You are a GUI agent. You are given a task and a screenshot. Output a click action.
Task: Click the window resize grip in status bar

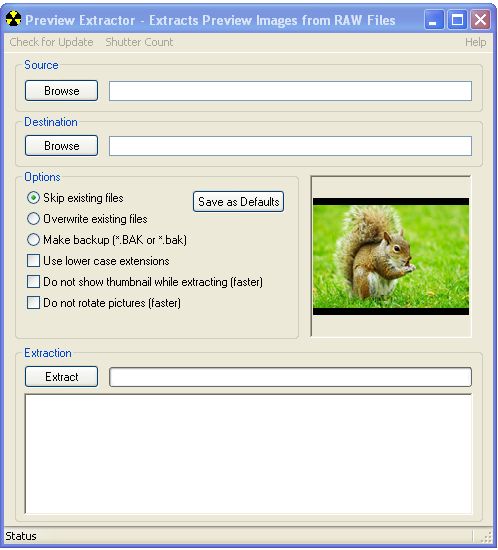[487, 537]
